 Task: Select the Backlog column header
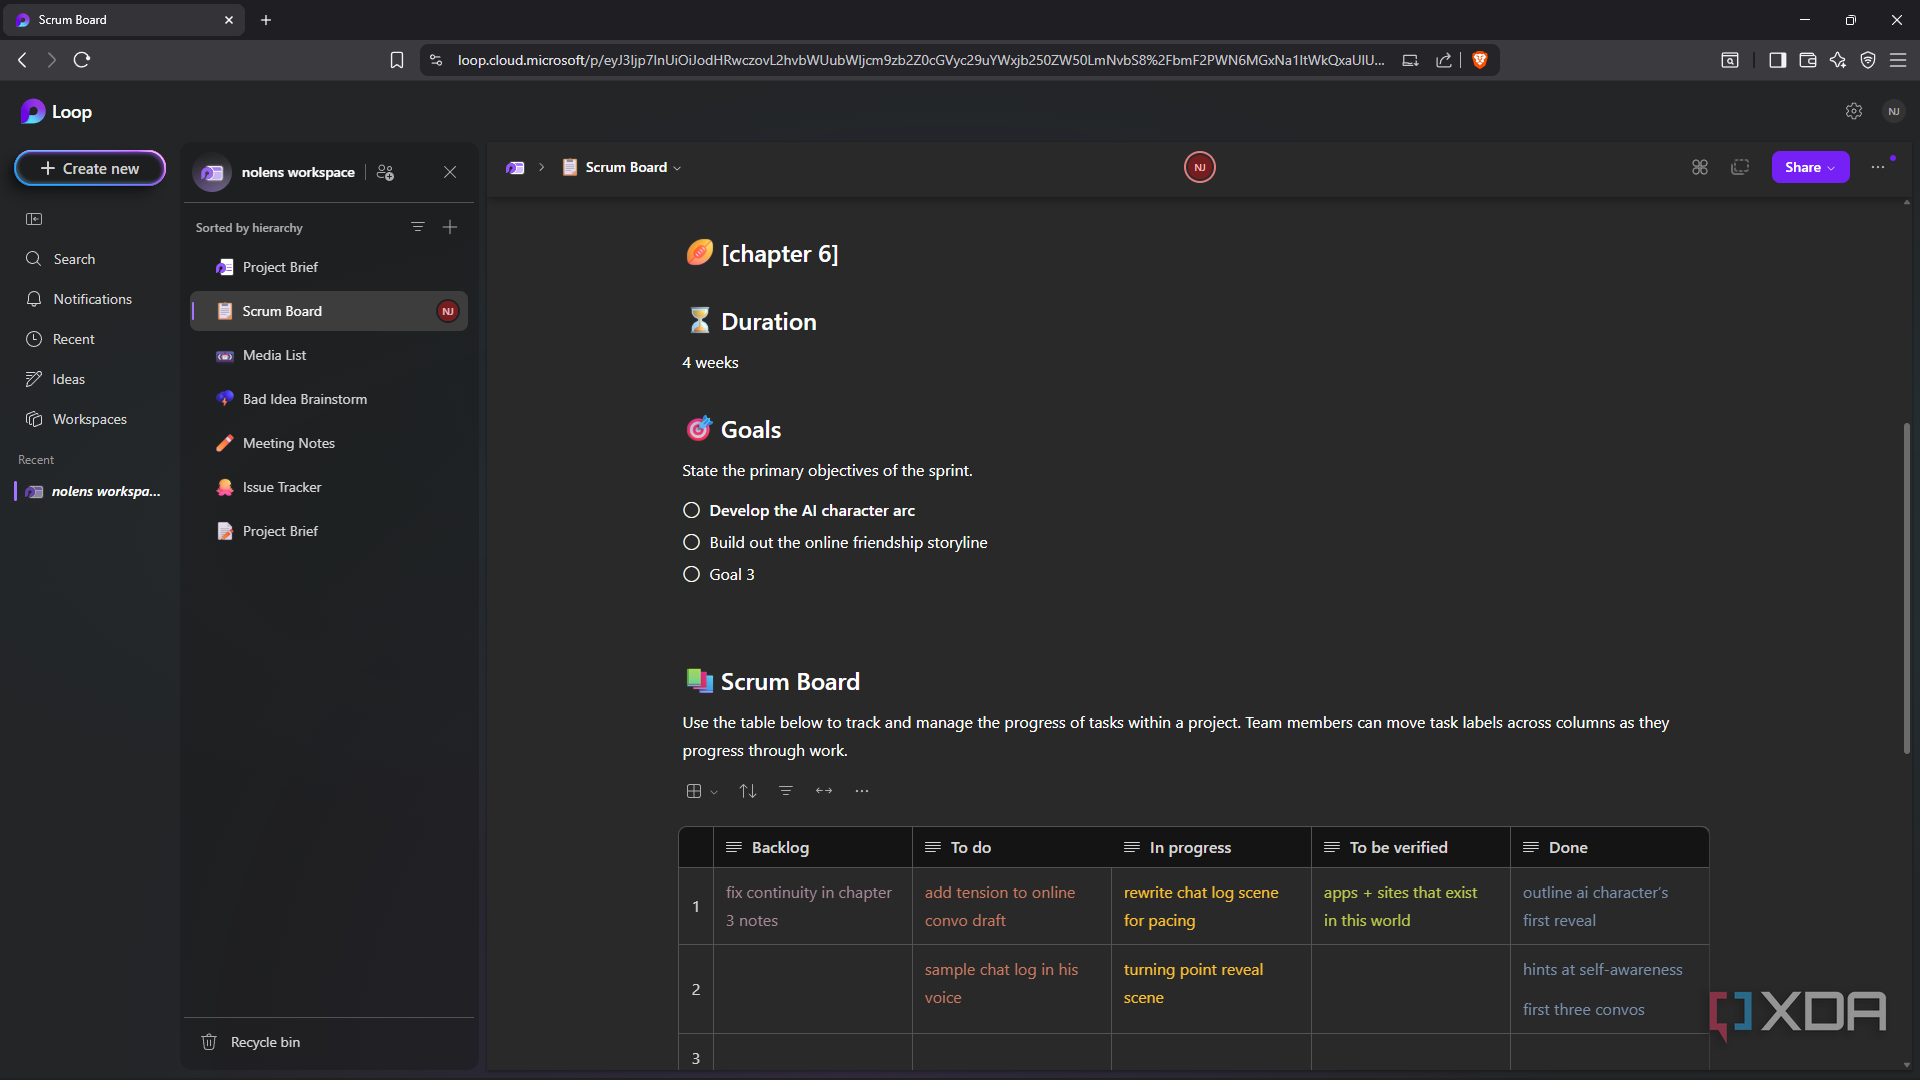click(x=812, y=847)
